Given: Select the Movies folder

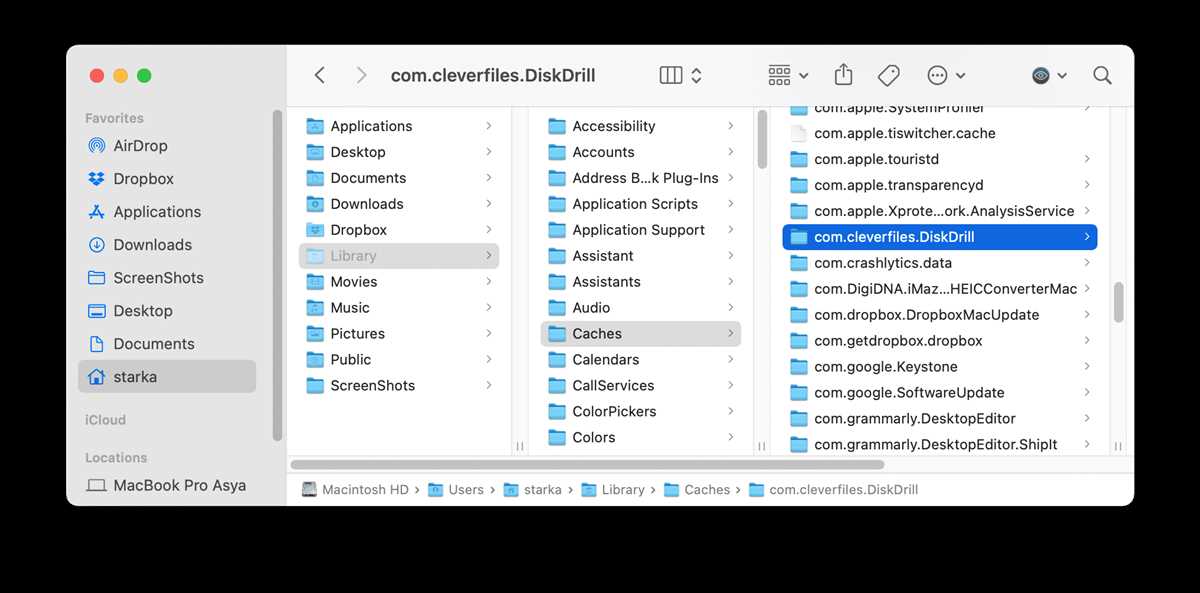Looking at the screenshot, I should [x=354, y=282].
